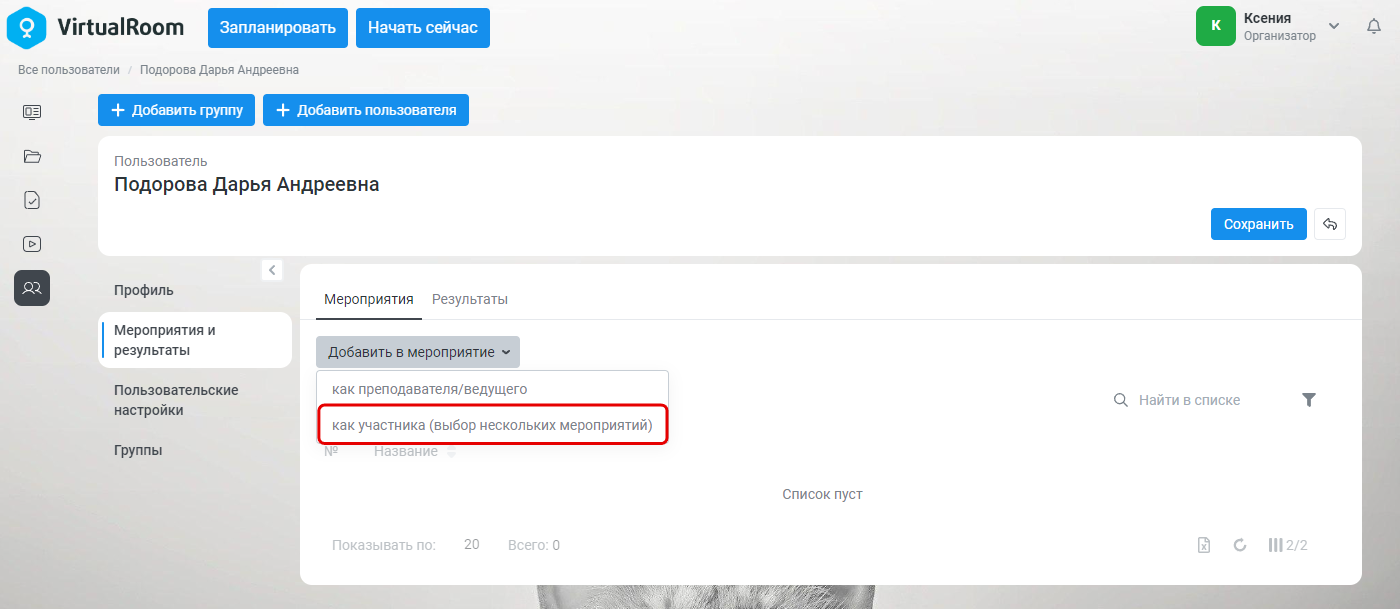Expand the Ксения account menu chevron
The image size is (1400, 609).
click(1334, 26)
